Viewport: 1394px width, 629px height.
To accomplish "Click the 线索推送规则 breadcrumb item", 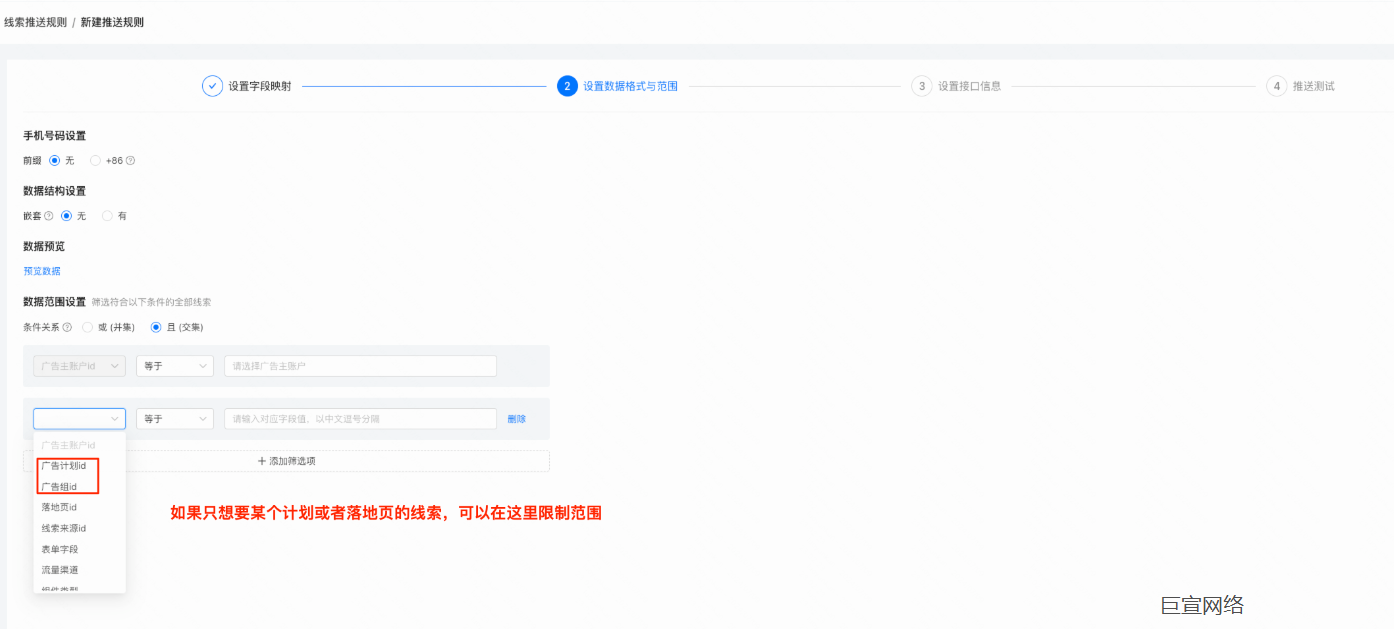I will point(37,21).
